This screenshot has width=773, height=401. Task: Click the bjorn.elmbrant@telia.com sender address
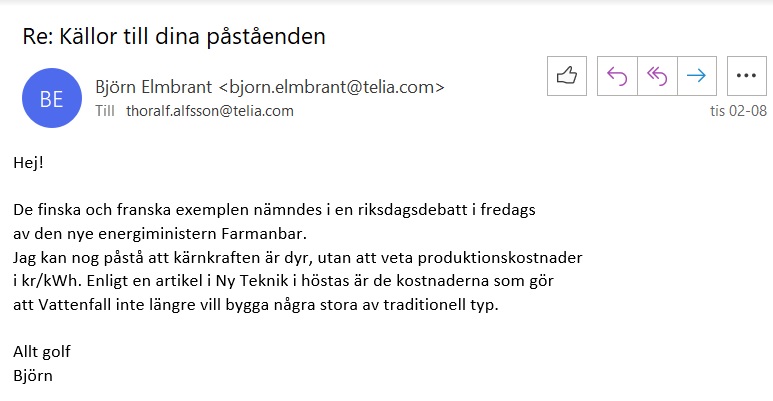click(x=331, y=86)
